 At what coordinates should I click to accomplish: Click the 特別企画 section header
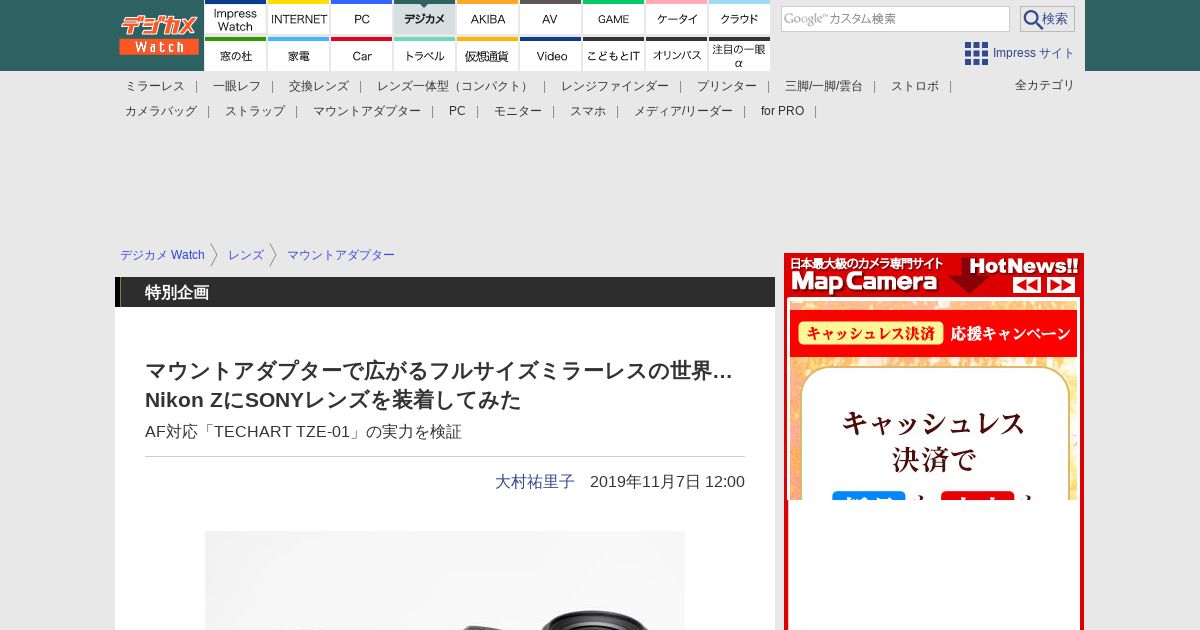(x=445, y=292)
